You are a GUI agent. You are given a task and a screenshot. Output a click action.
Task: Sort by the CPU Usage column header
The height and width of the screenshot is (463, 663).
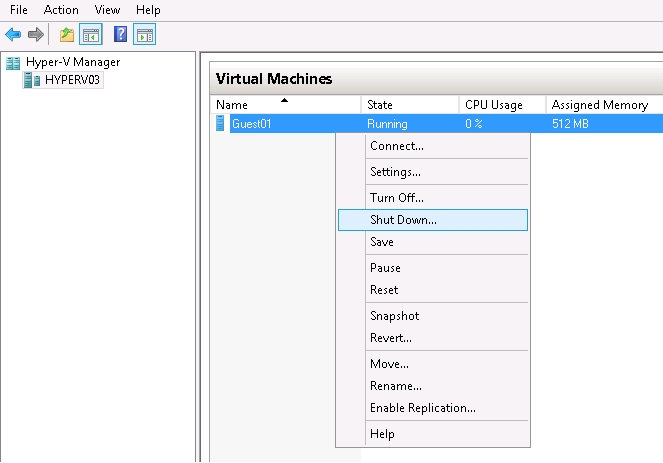(x=502, y=104)
